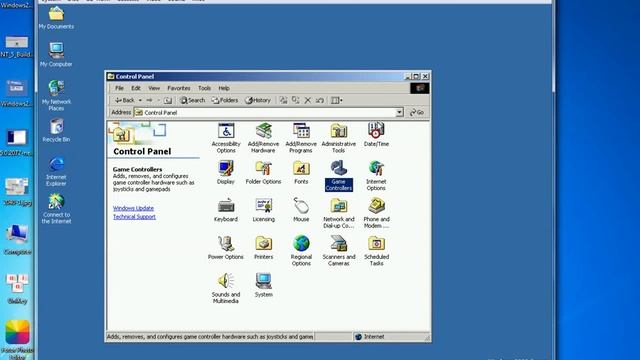
Task: Select the Computer icon on host desktop
Action: click(17, 240)
